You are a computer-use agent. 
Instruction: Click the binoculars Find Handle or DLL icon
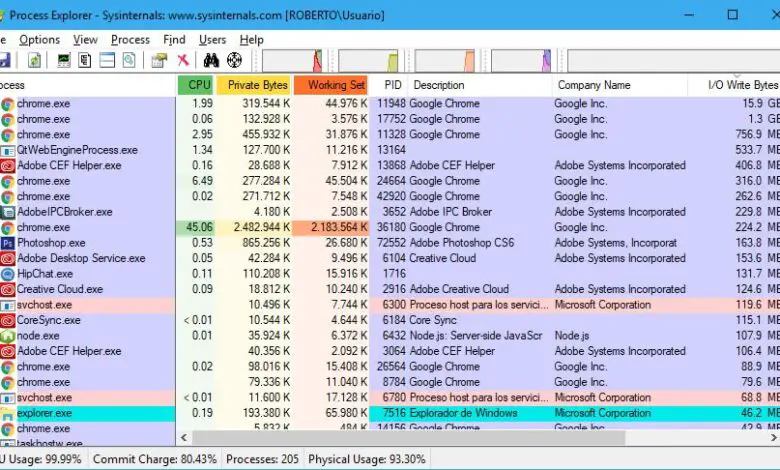coord(211,60)
